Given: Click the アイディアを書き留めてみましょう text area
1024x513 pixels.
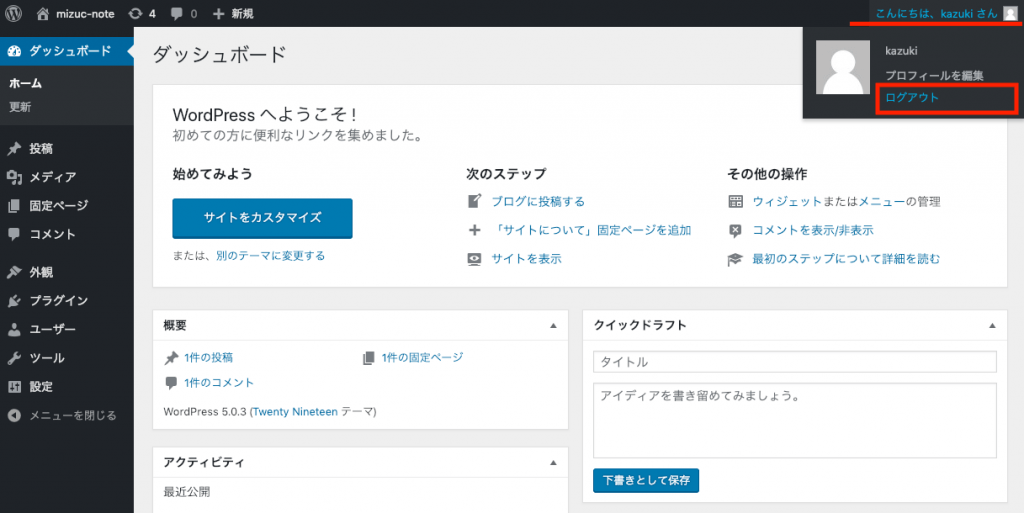Looking at the screenshot, I should 795,420.
